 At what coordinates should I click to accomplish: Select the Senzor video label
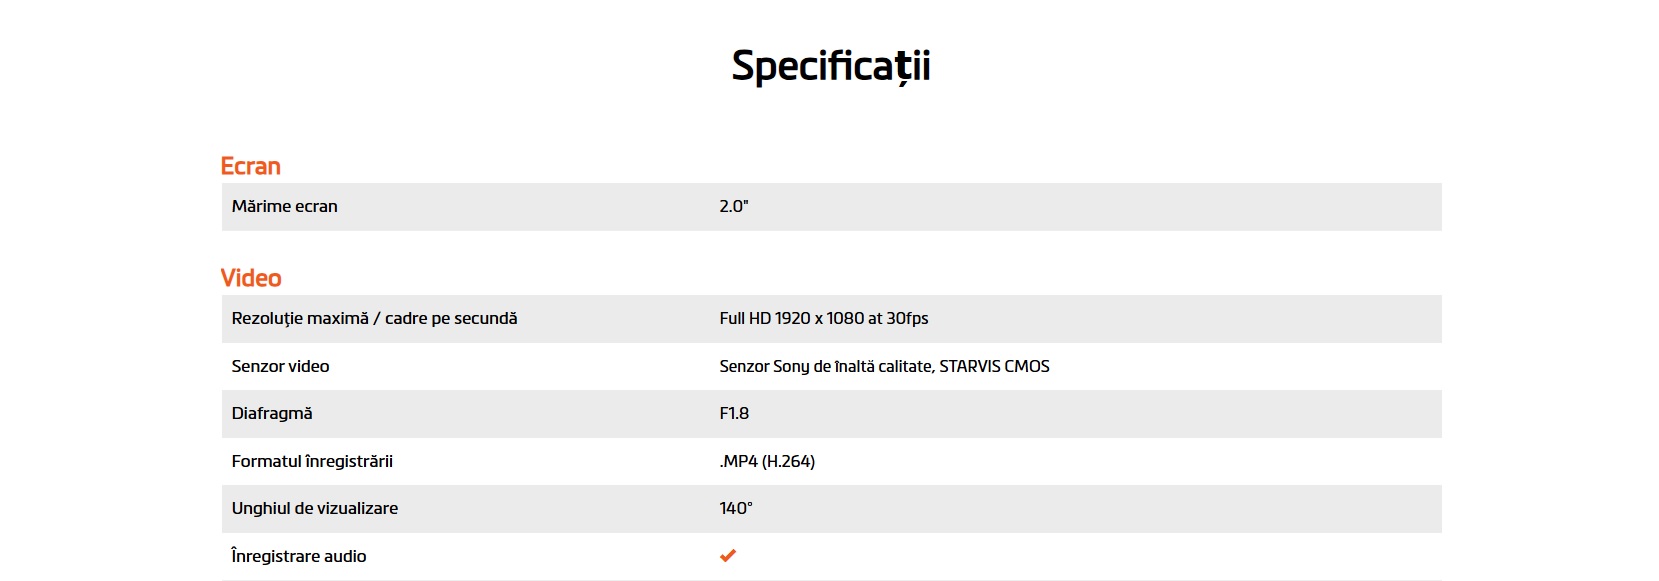point(280,367)
